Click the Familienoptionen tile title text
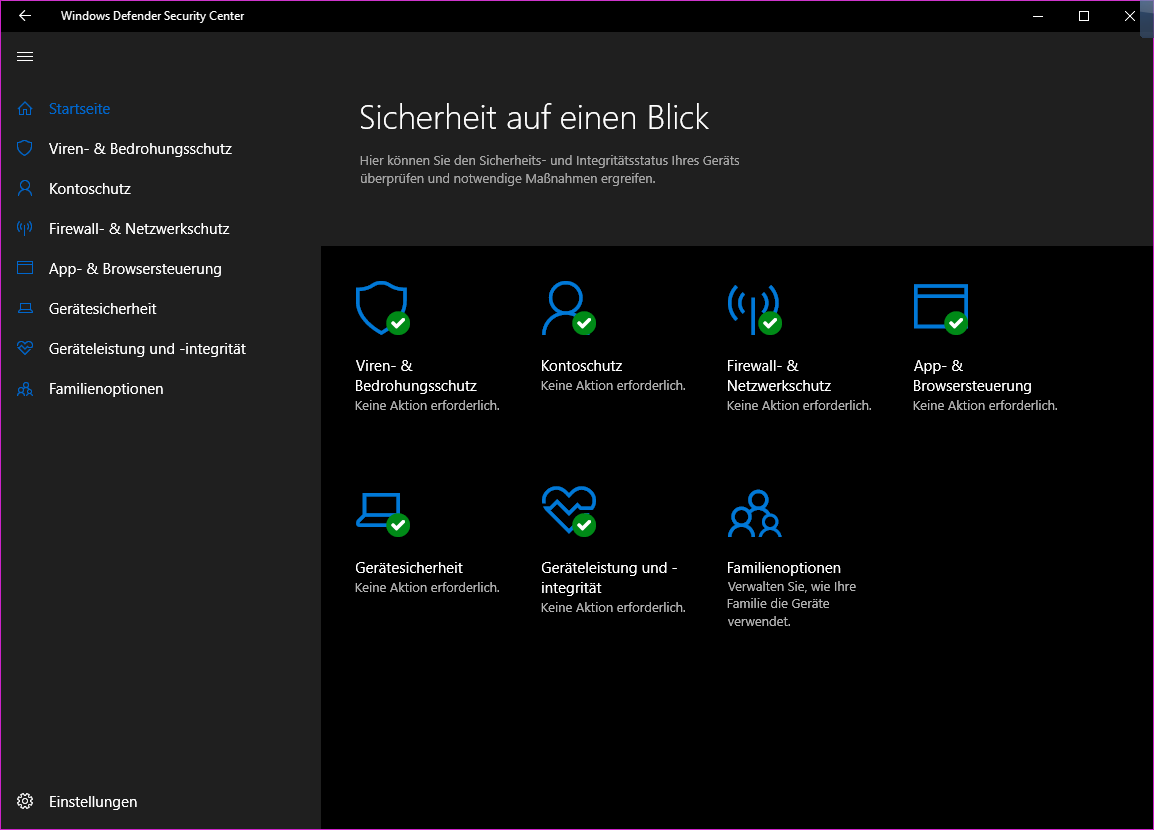The image size is (1154, 830). (x=784, y=568)
